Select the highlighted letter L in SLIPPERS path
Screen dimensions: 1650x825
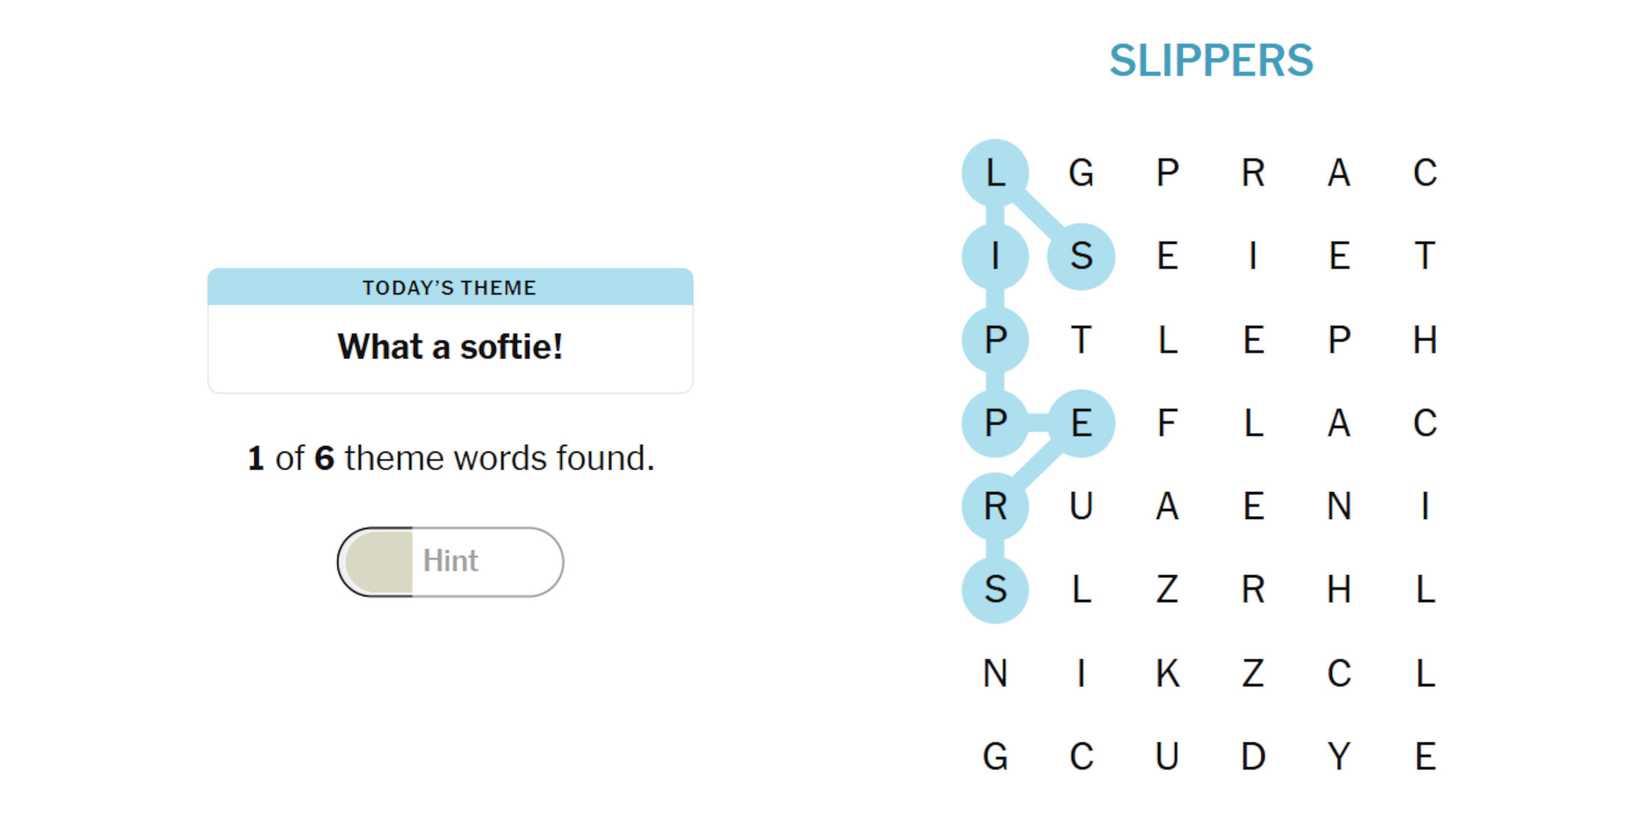[x=995, y=173]
